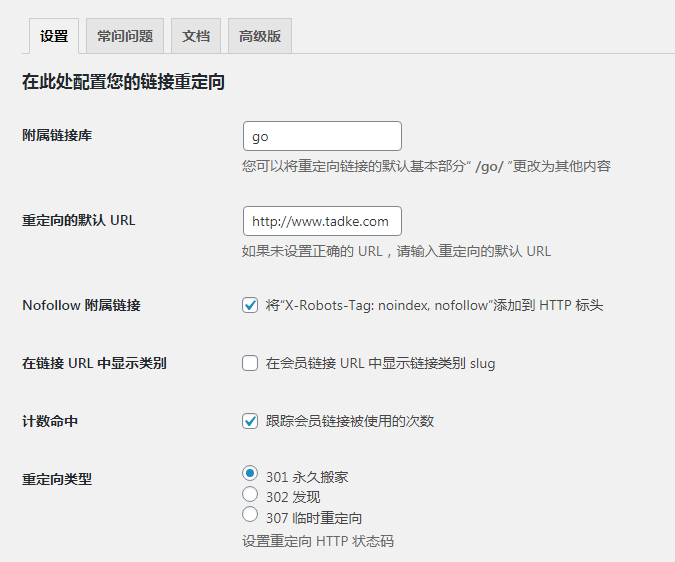This screenshot has height=562, width=675.
Task: Select the 307 临时重定向 radio button
Action: click(250, 515)
